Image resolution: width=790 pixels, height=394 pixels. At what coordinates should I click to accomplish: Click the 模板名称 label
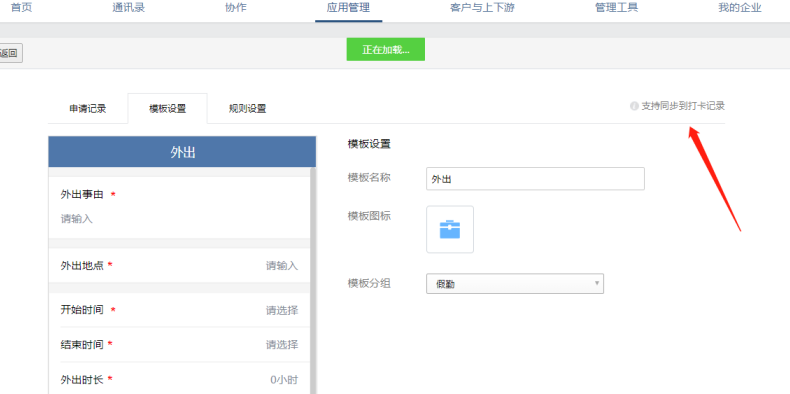tap(369, 178)
